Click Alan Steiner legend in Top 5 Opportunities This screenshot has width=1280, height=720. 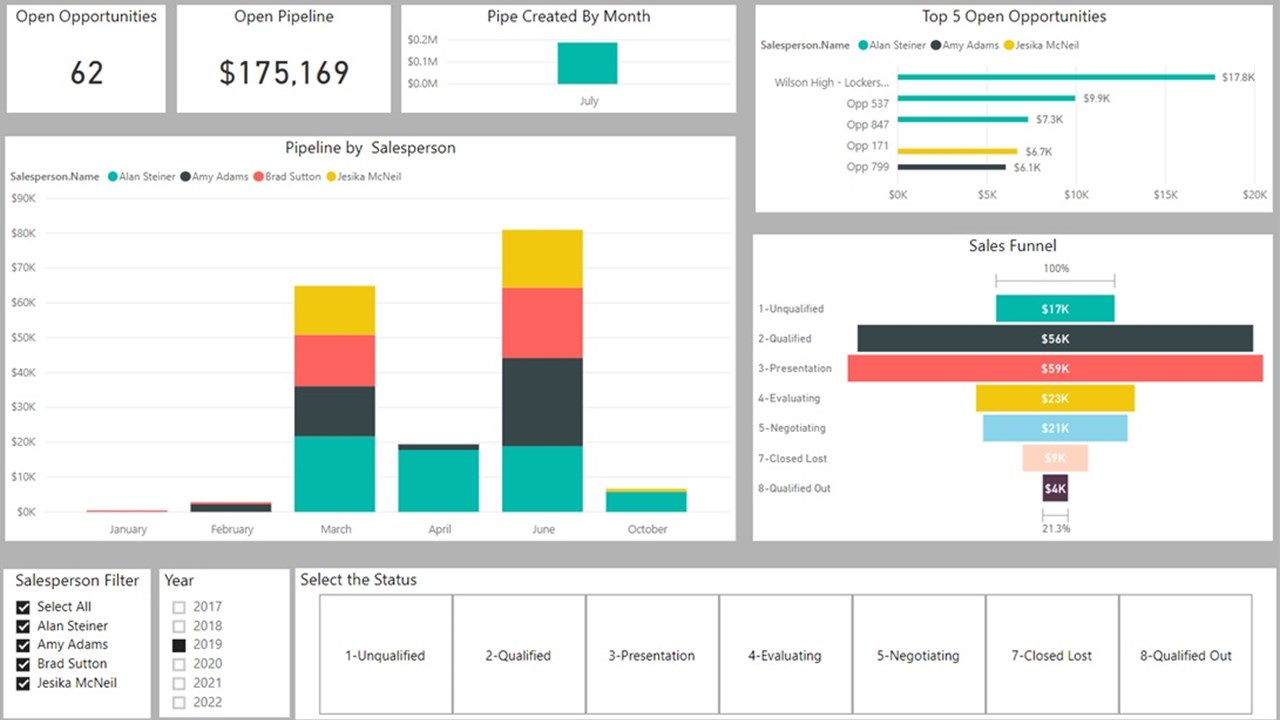click(x=891, y=45)
